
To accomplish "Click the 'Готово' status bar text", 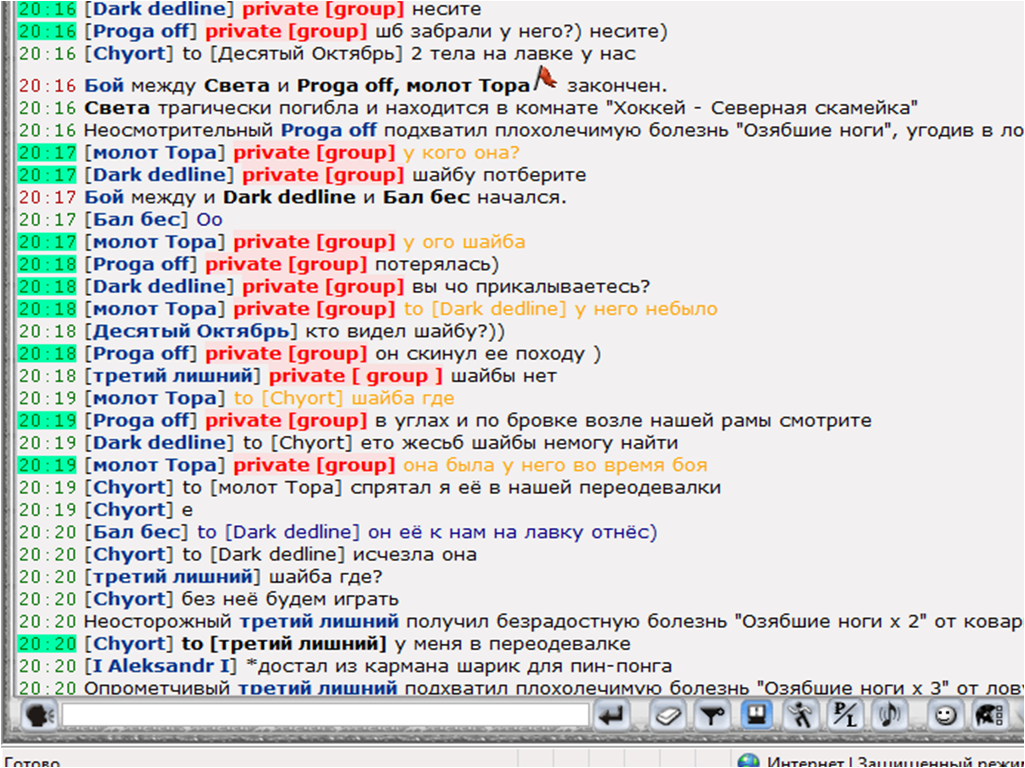I will [32, 761].
